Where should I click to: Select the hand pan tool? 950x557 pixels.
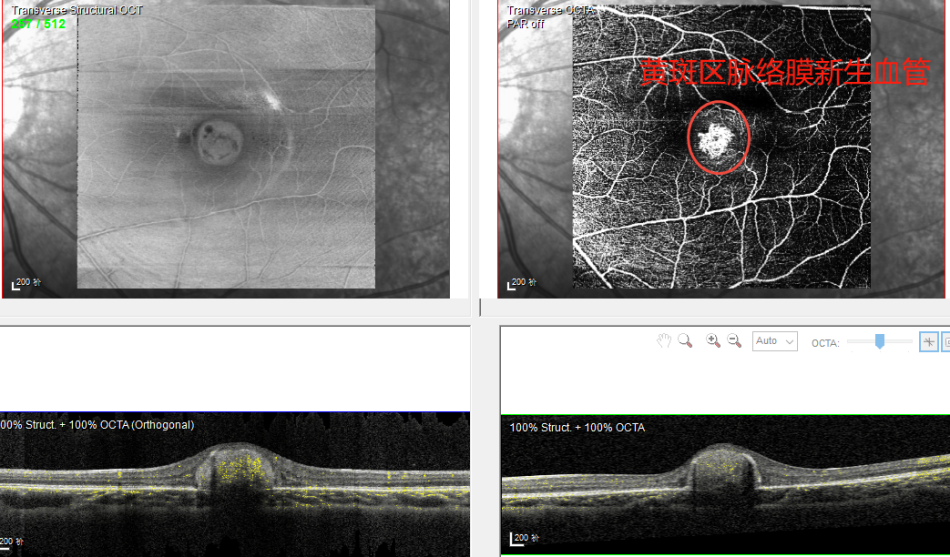pos(663,341)
